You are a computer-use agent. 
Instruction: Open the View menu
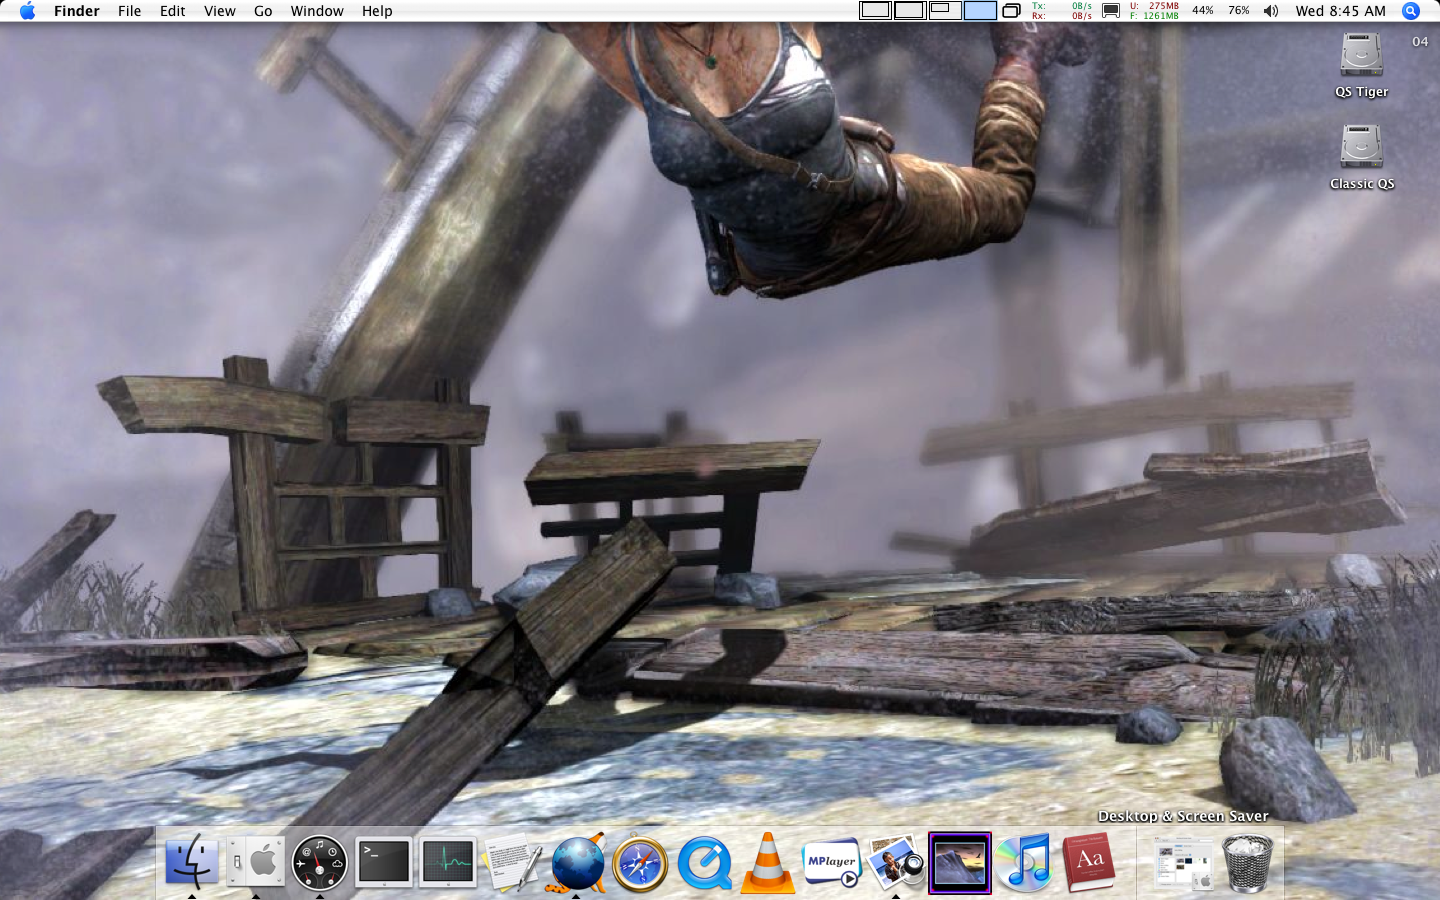click(220, 11)
